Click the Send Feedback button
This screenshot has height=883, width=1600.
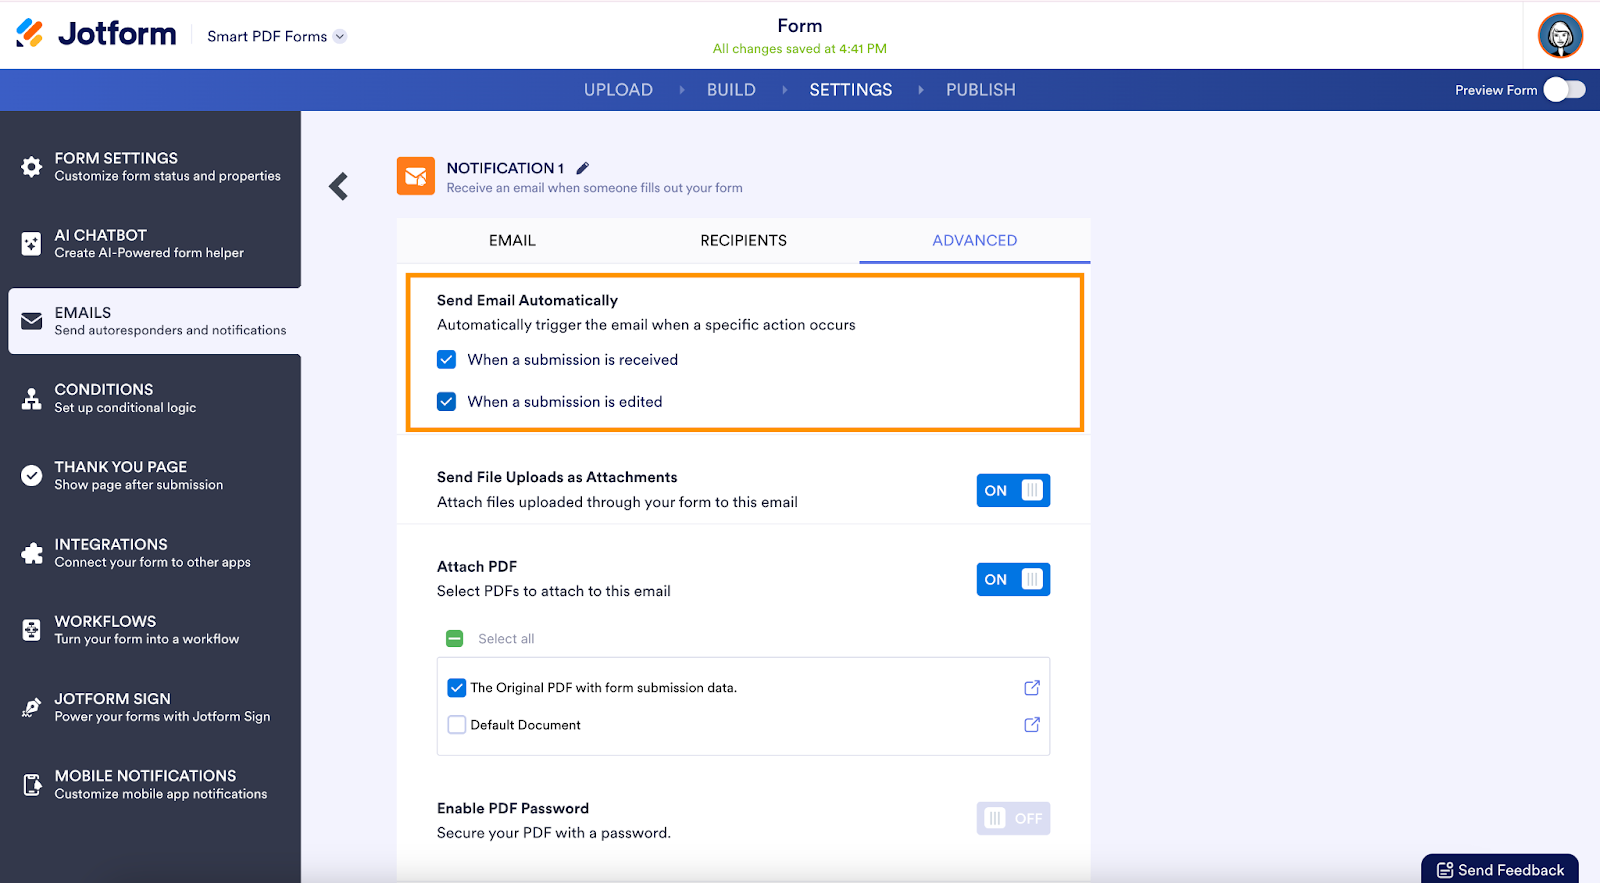point(1500,870)
